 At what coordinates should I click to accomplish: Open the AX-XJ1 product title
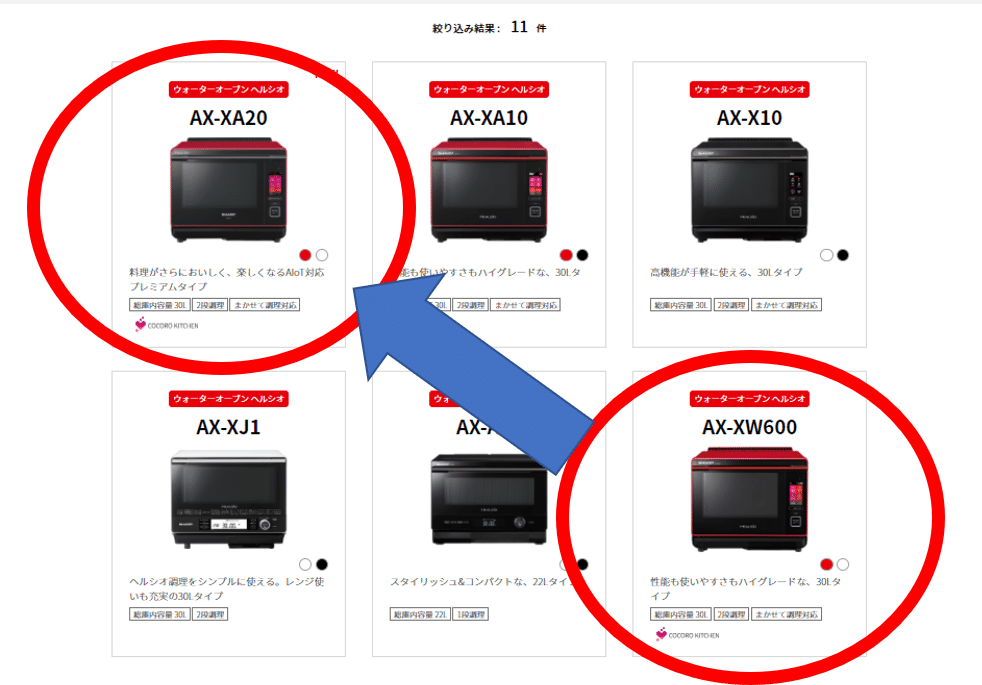coord(229,427)
